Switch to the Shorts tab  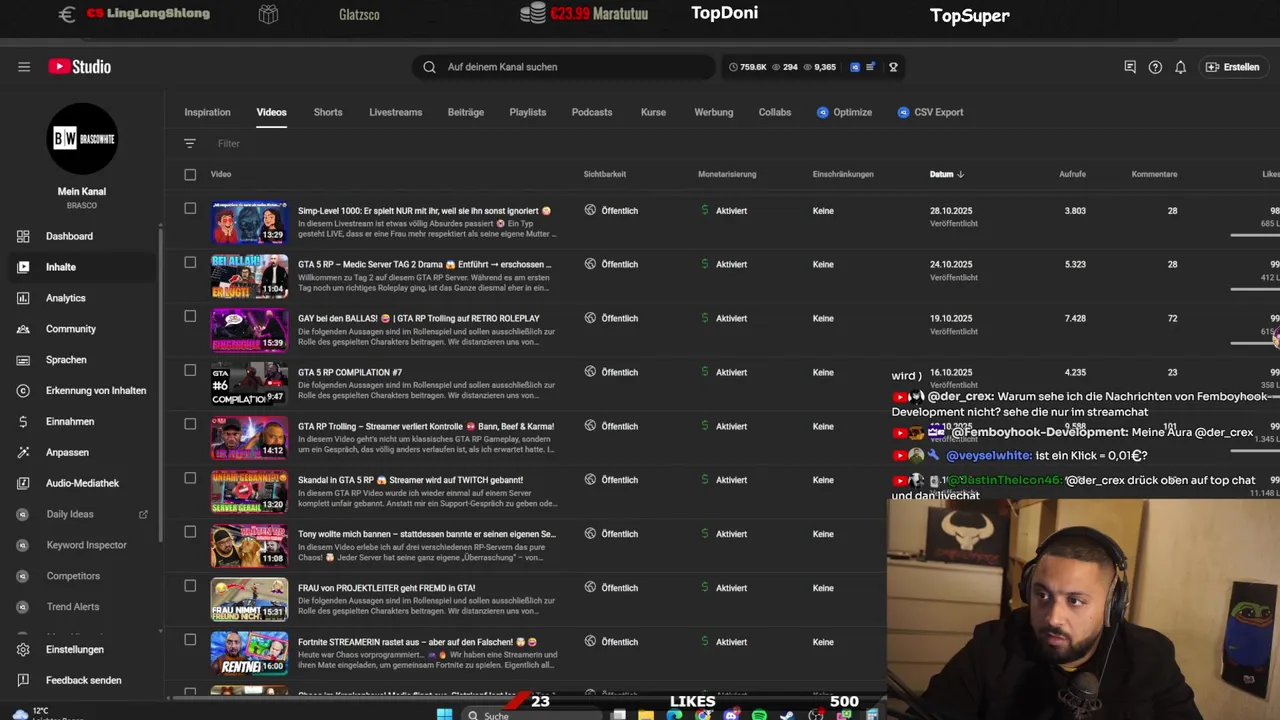tap(328, 112)
